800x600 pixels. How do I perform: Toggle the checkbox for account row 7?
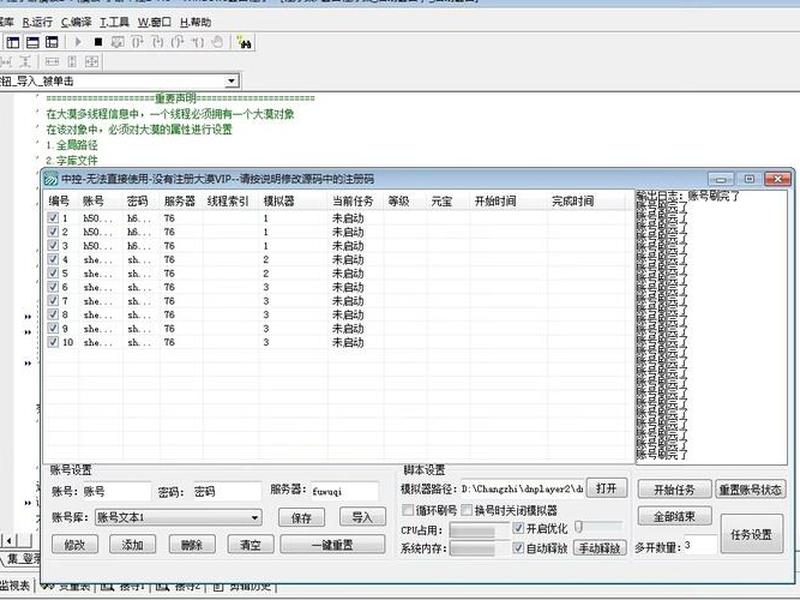53,301
